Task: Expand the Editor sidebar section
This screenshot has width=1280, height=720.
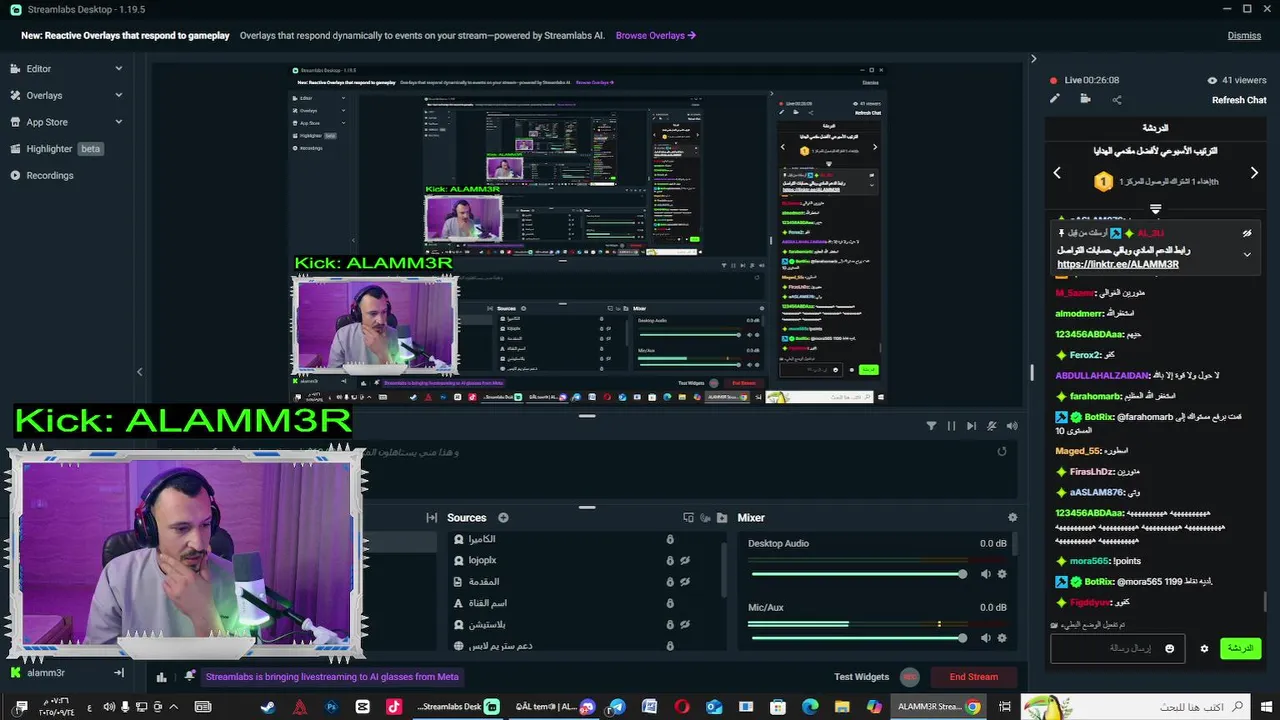Action: click(x=118, y=69)
